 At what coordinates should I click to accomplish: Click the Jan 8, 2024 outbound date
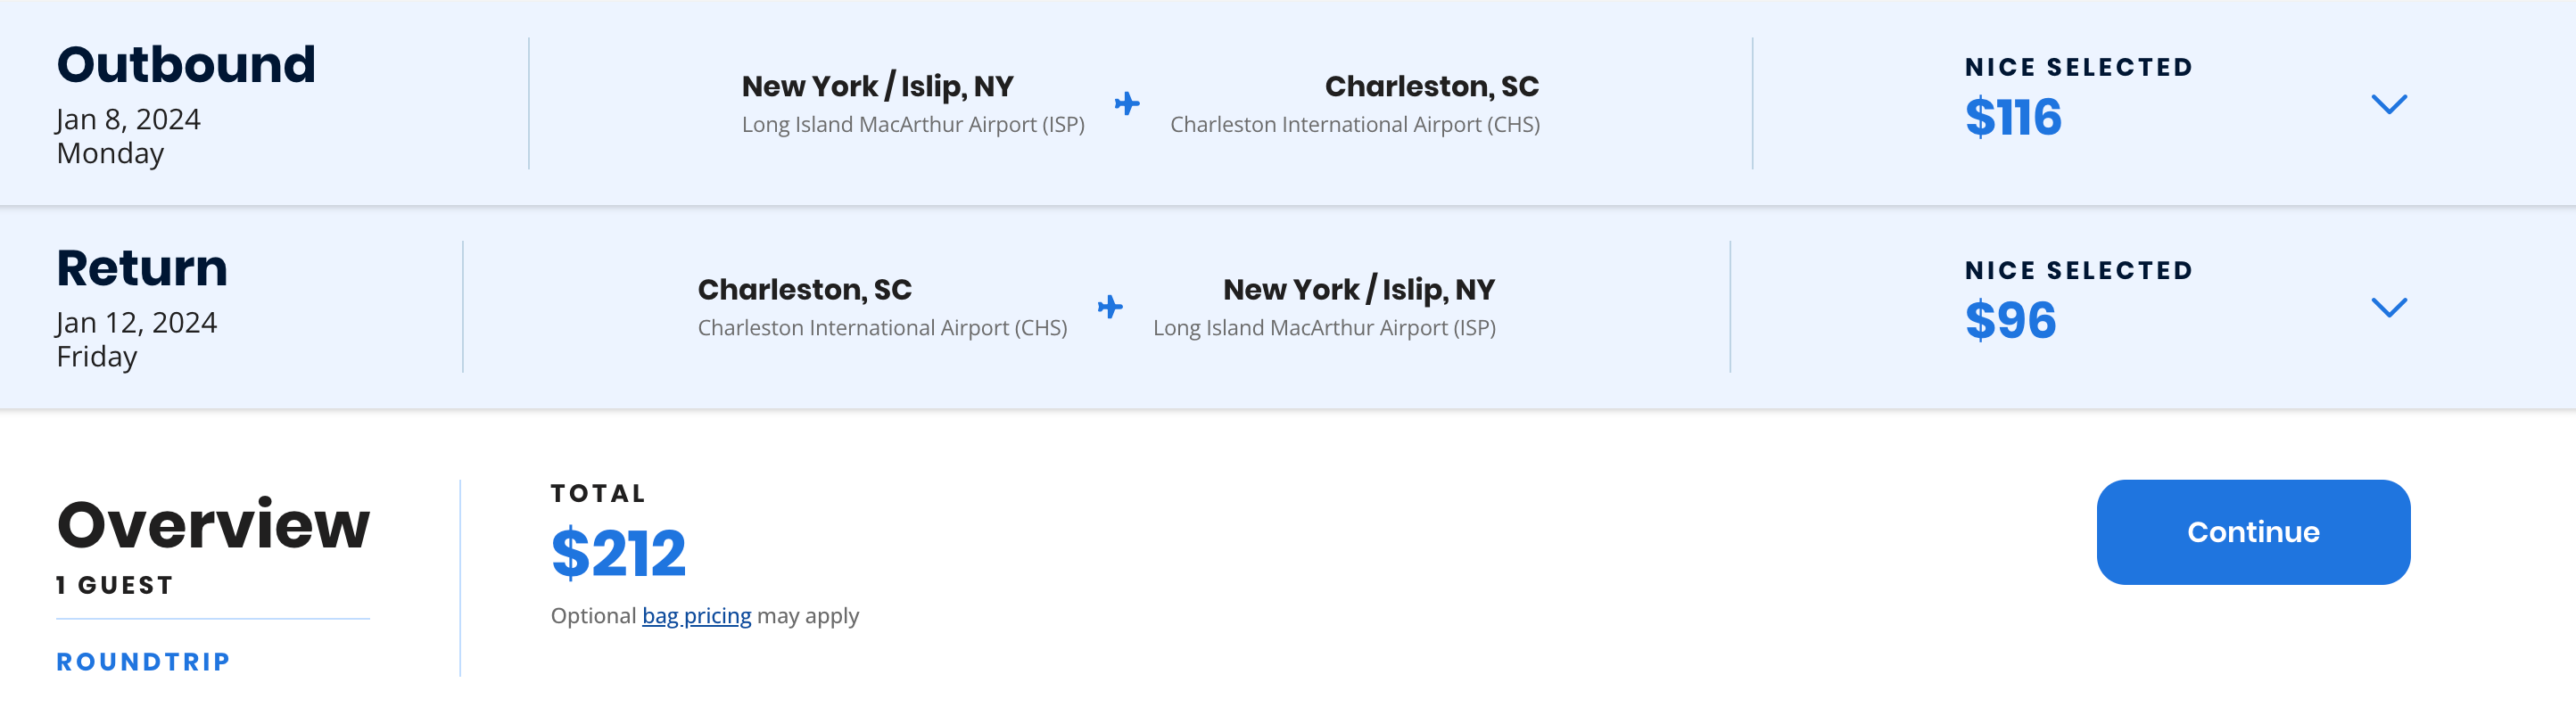pyautogui.click(x=128, y=120)
